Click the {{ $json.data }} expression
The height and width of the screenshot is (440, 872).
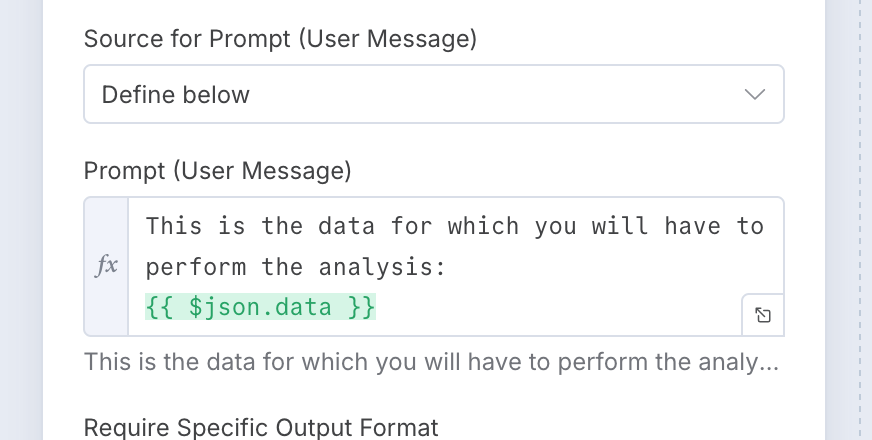[x=260, y=308]
